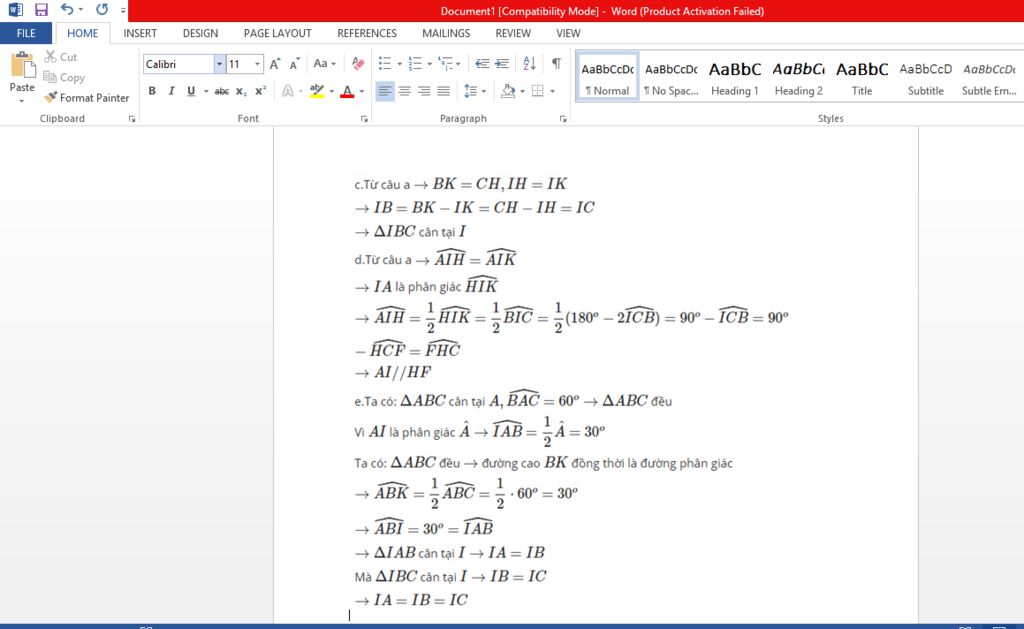Screen dimensions: 1024x629
Task: Open the Paste options arrow below Paste
Action: [22, 101]
